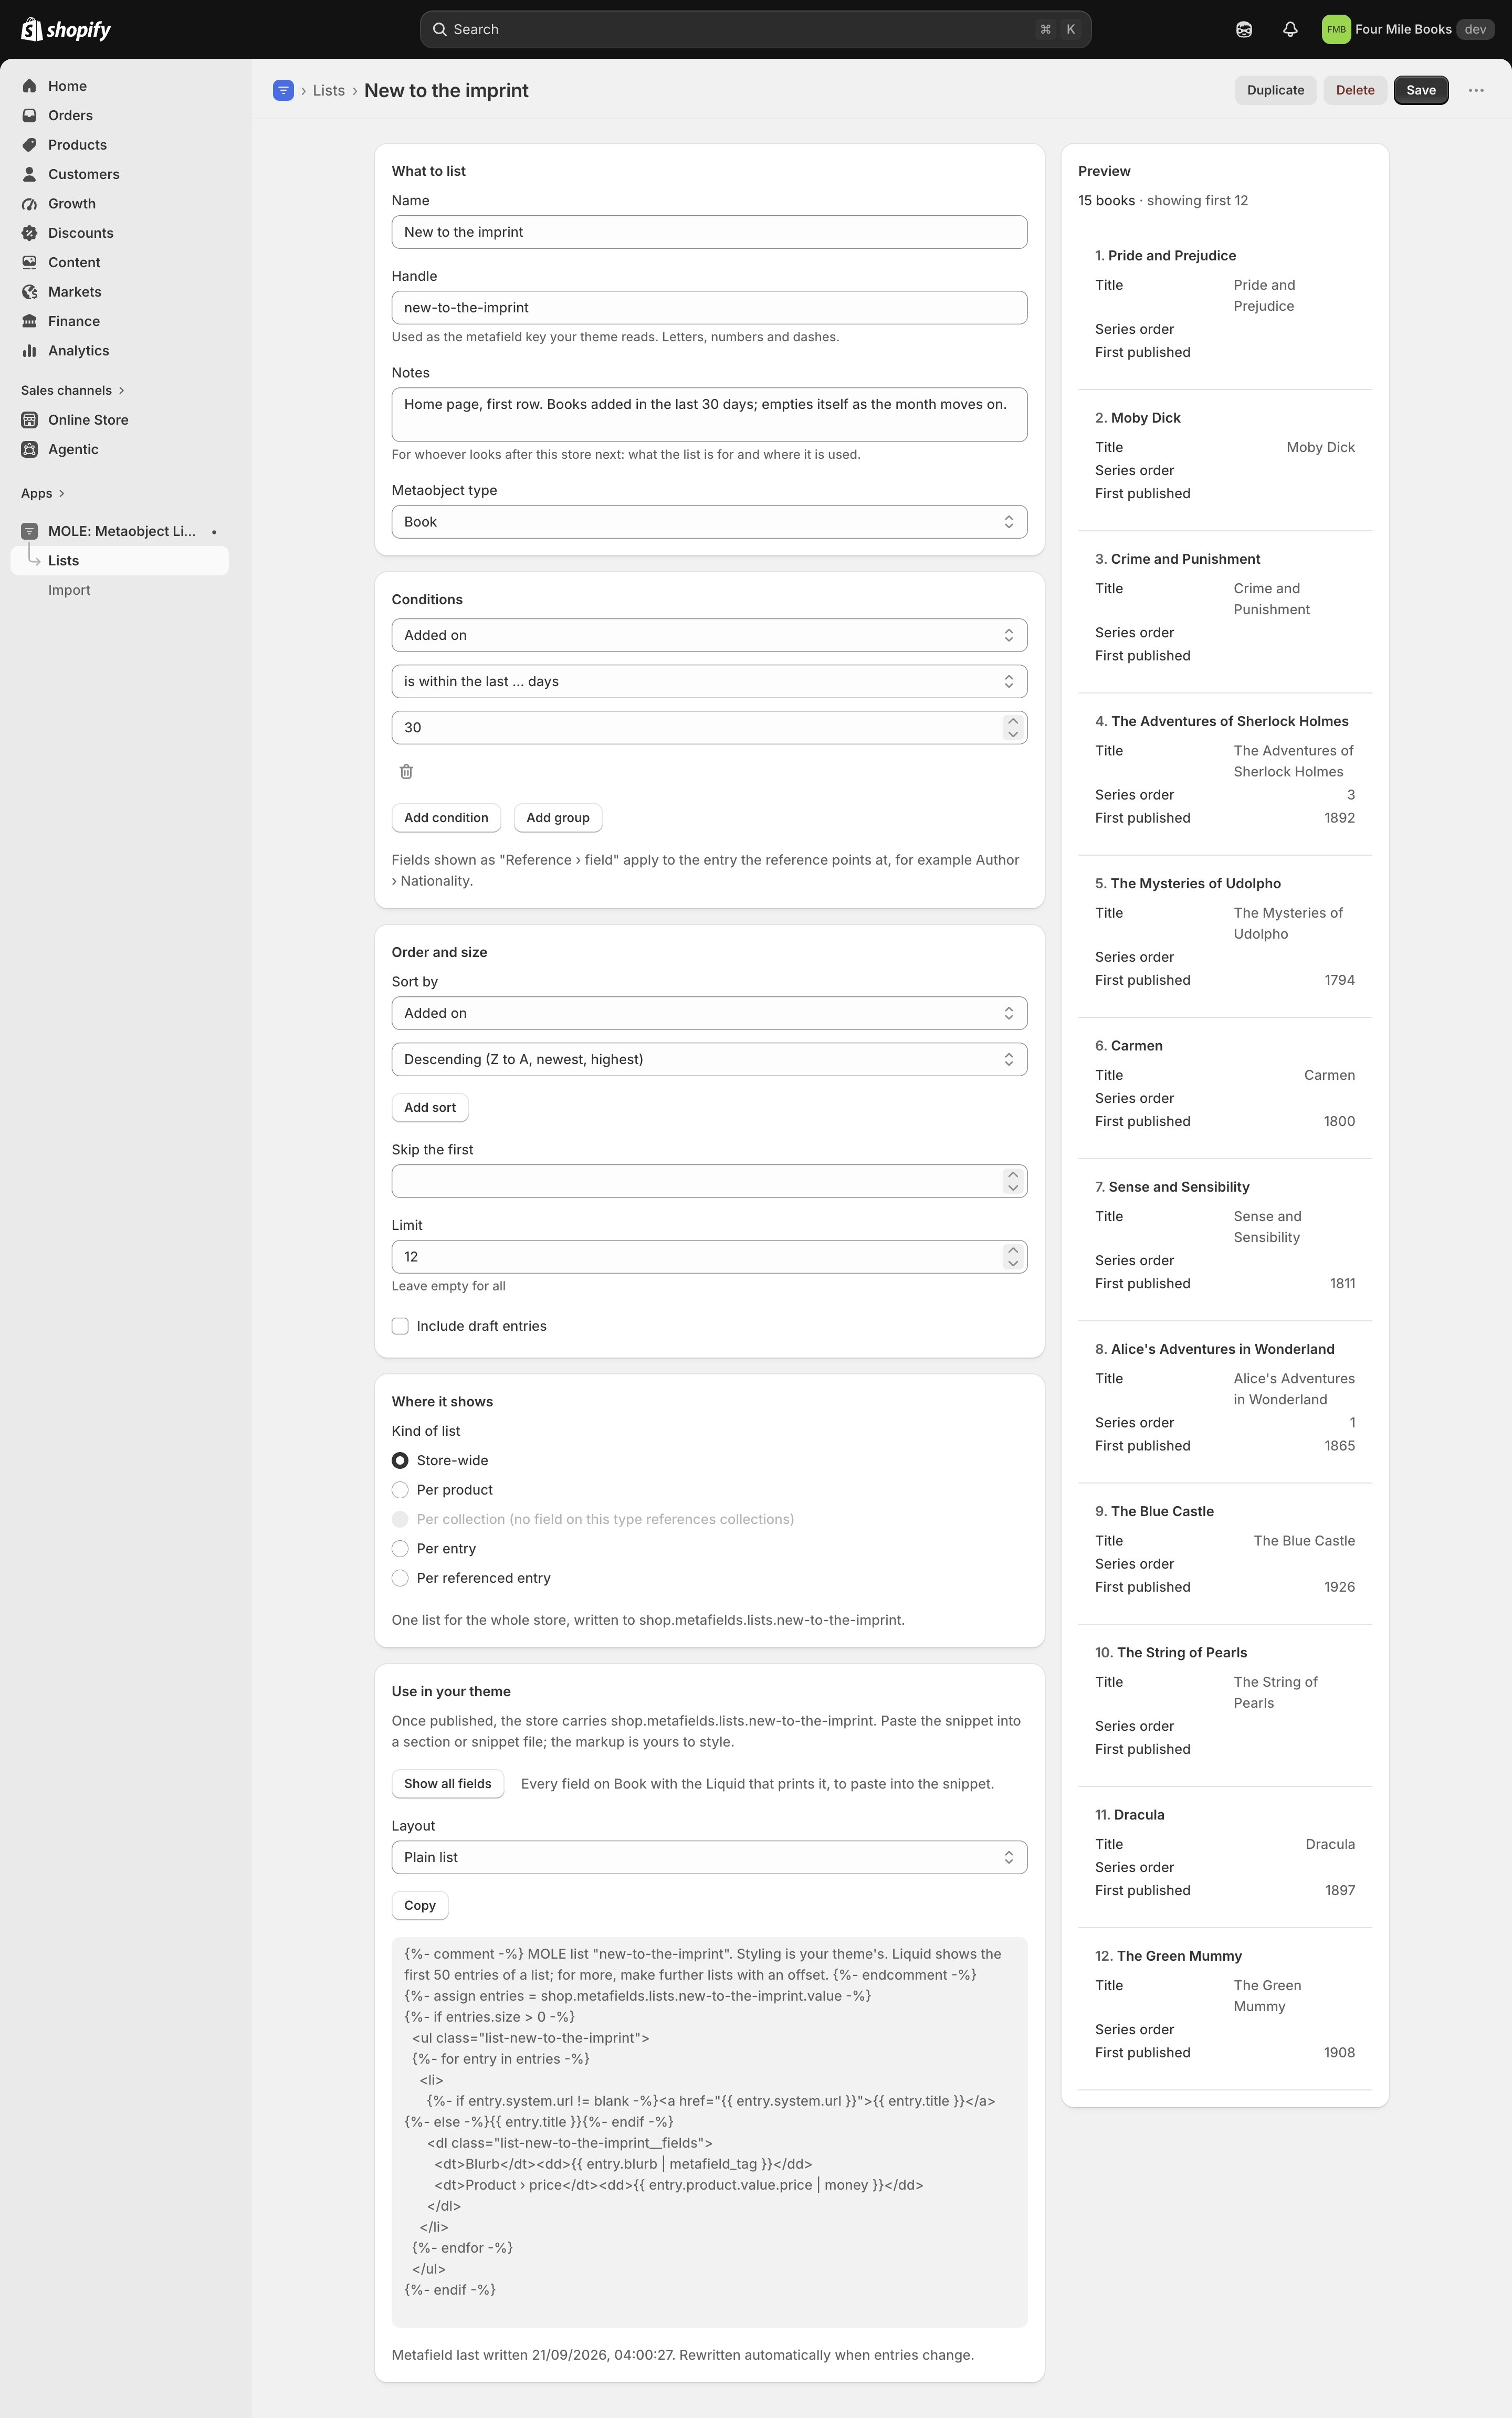Screen dimensions: 1512x2418
Task: Click the days value stepper arrows
Action: click(x=1013, y=727)
